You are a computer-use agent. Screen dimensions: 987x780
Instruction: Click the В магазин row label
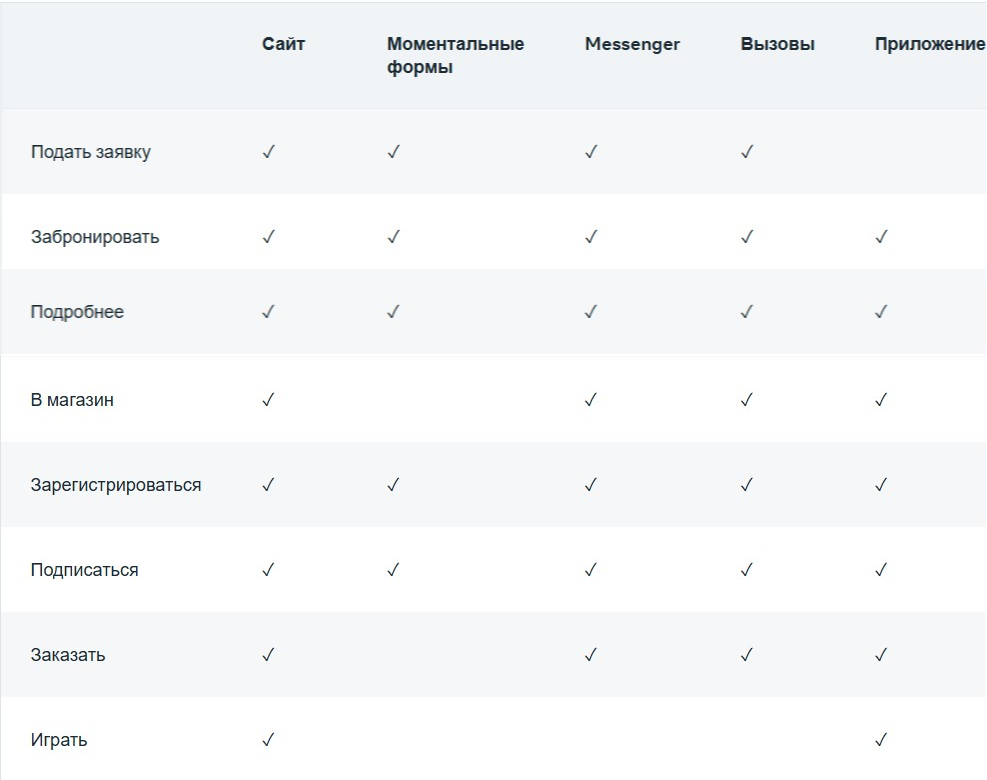(72, 400)
